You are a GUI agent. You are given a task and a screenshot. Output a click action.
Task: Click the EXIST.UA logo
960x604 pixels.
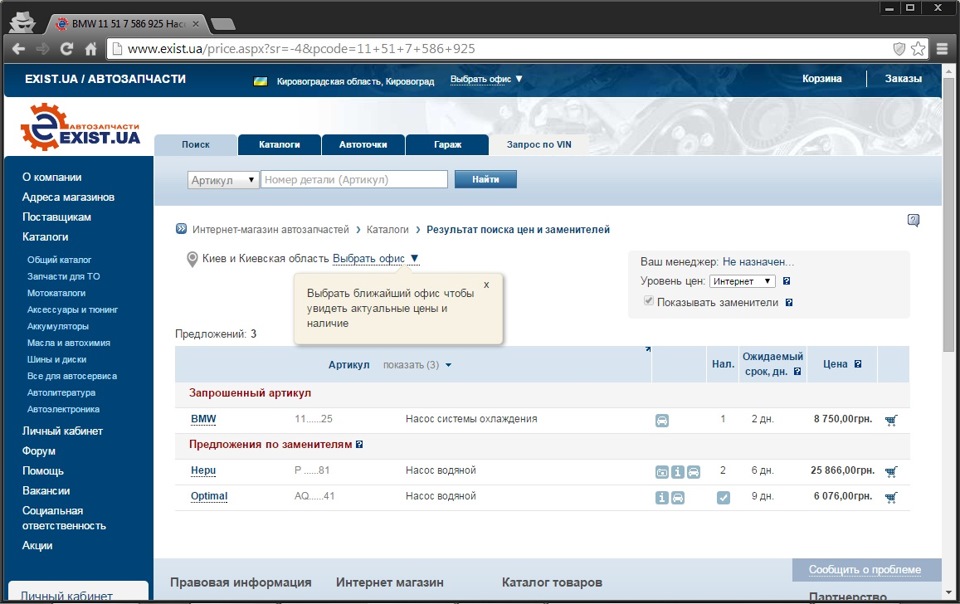point(80,127)
